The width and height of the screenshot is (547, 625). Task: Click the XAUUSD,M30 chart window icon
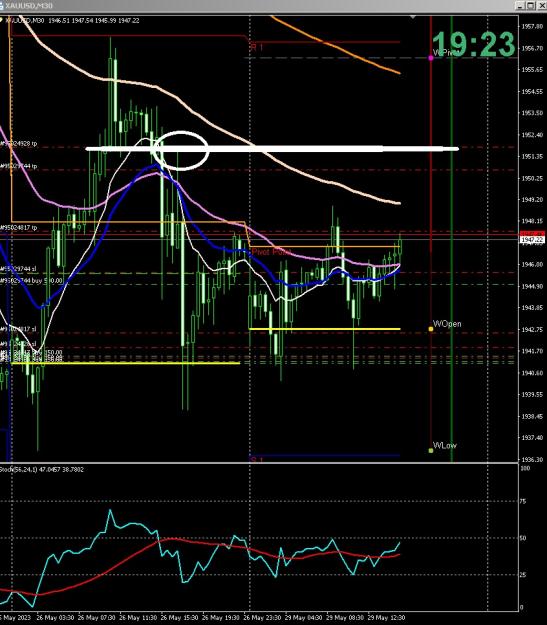click(1, 6)
